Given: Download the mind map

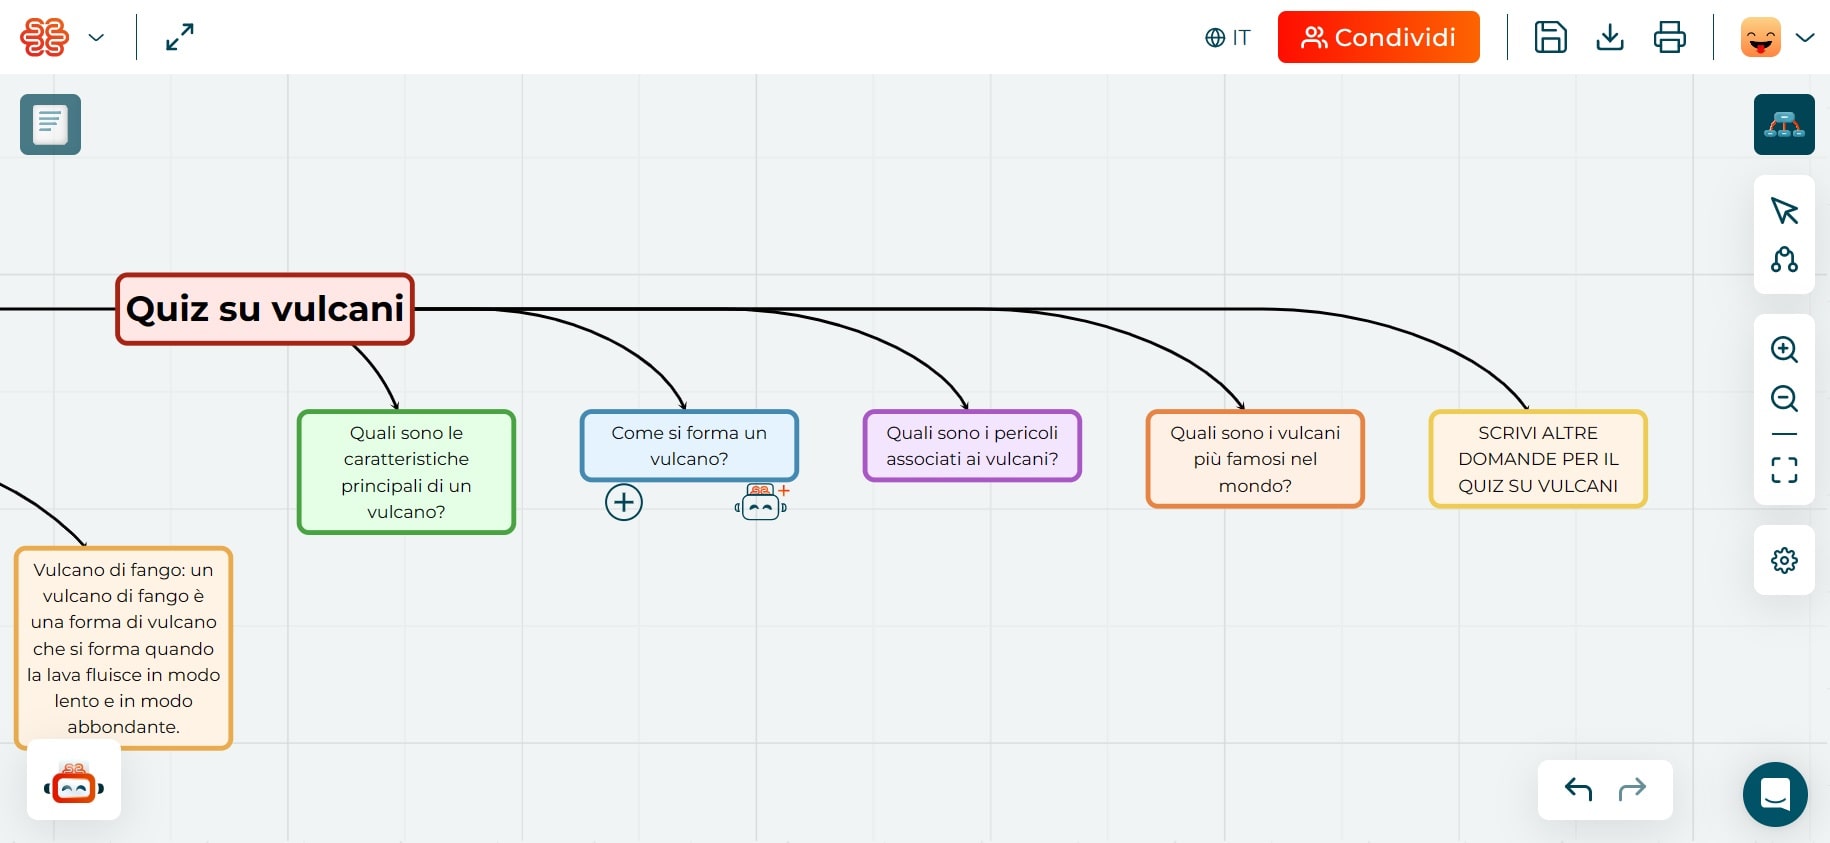Looking at the screenshot, I should tap(1610, 37).
